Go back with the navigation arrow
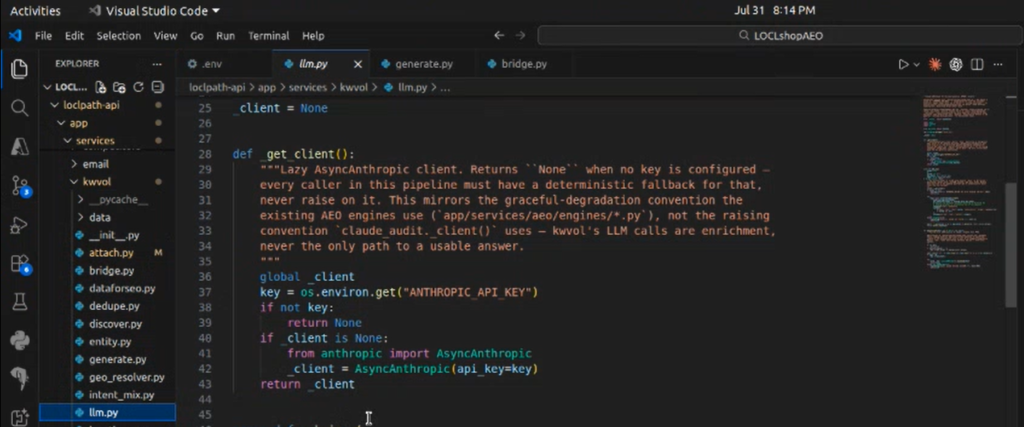 point(499,35)
